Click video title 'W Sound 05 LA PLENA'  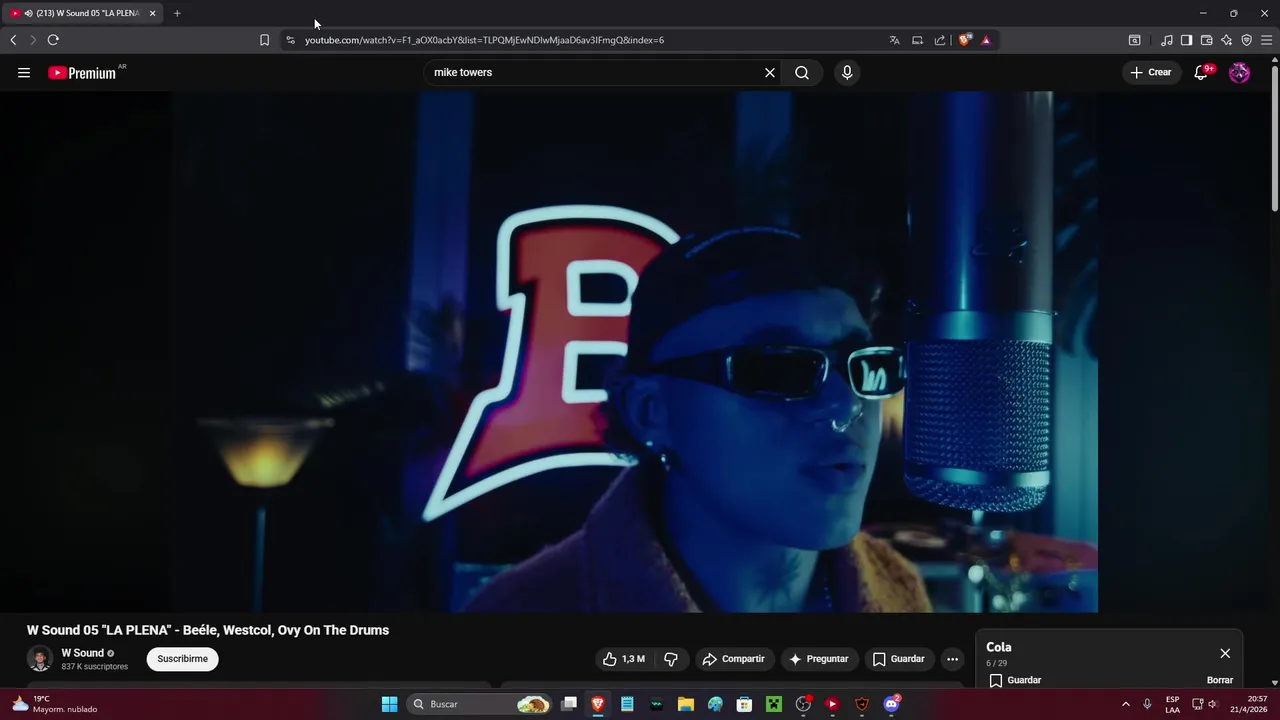pyautogui.click(x=208, y=630)
